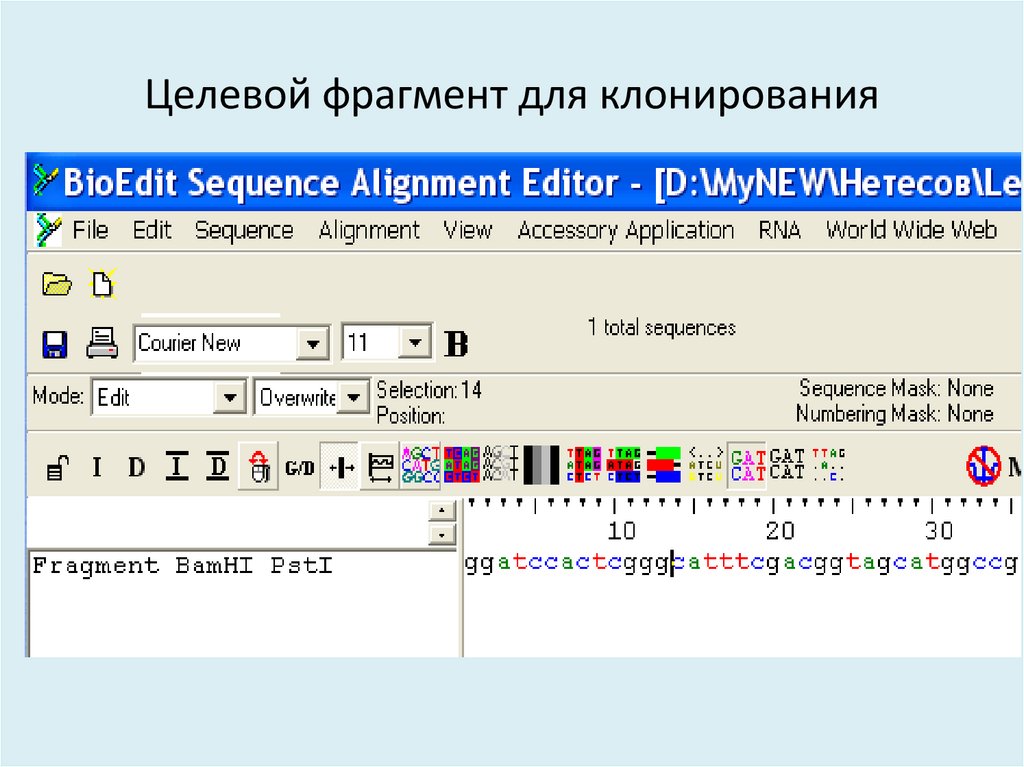Open the Accessory Application menu
Screen dimensions: 1024x767
626,230
